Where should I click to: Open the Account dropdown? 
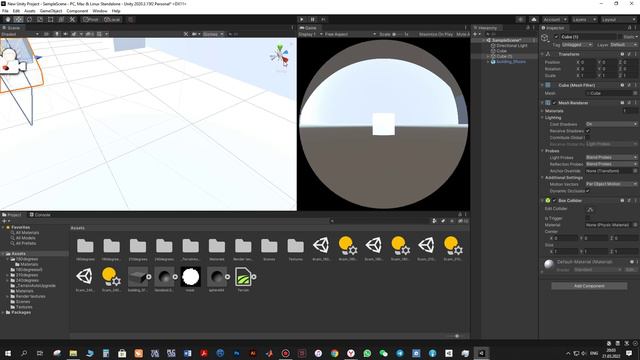(x=554, y=20)
